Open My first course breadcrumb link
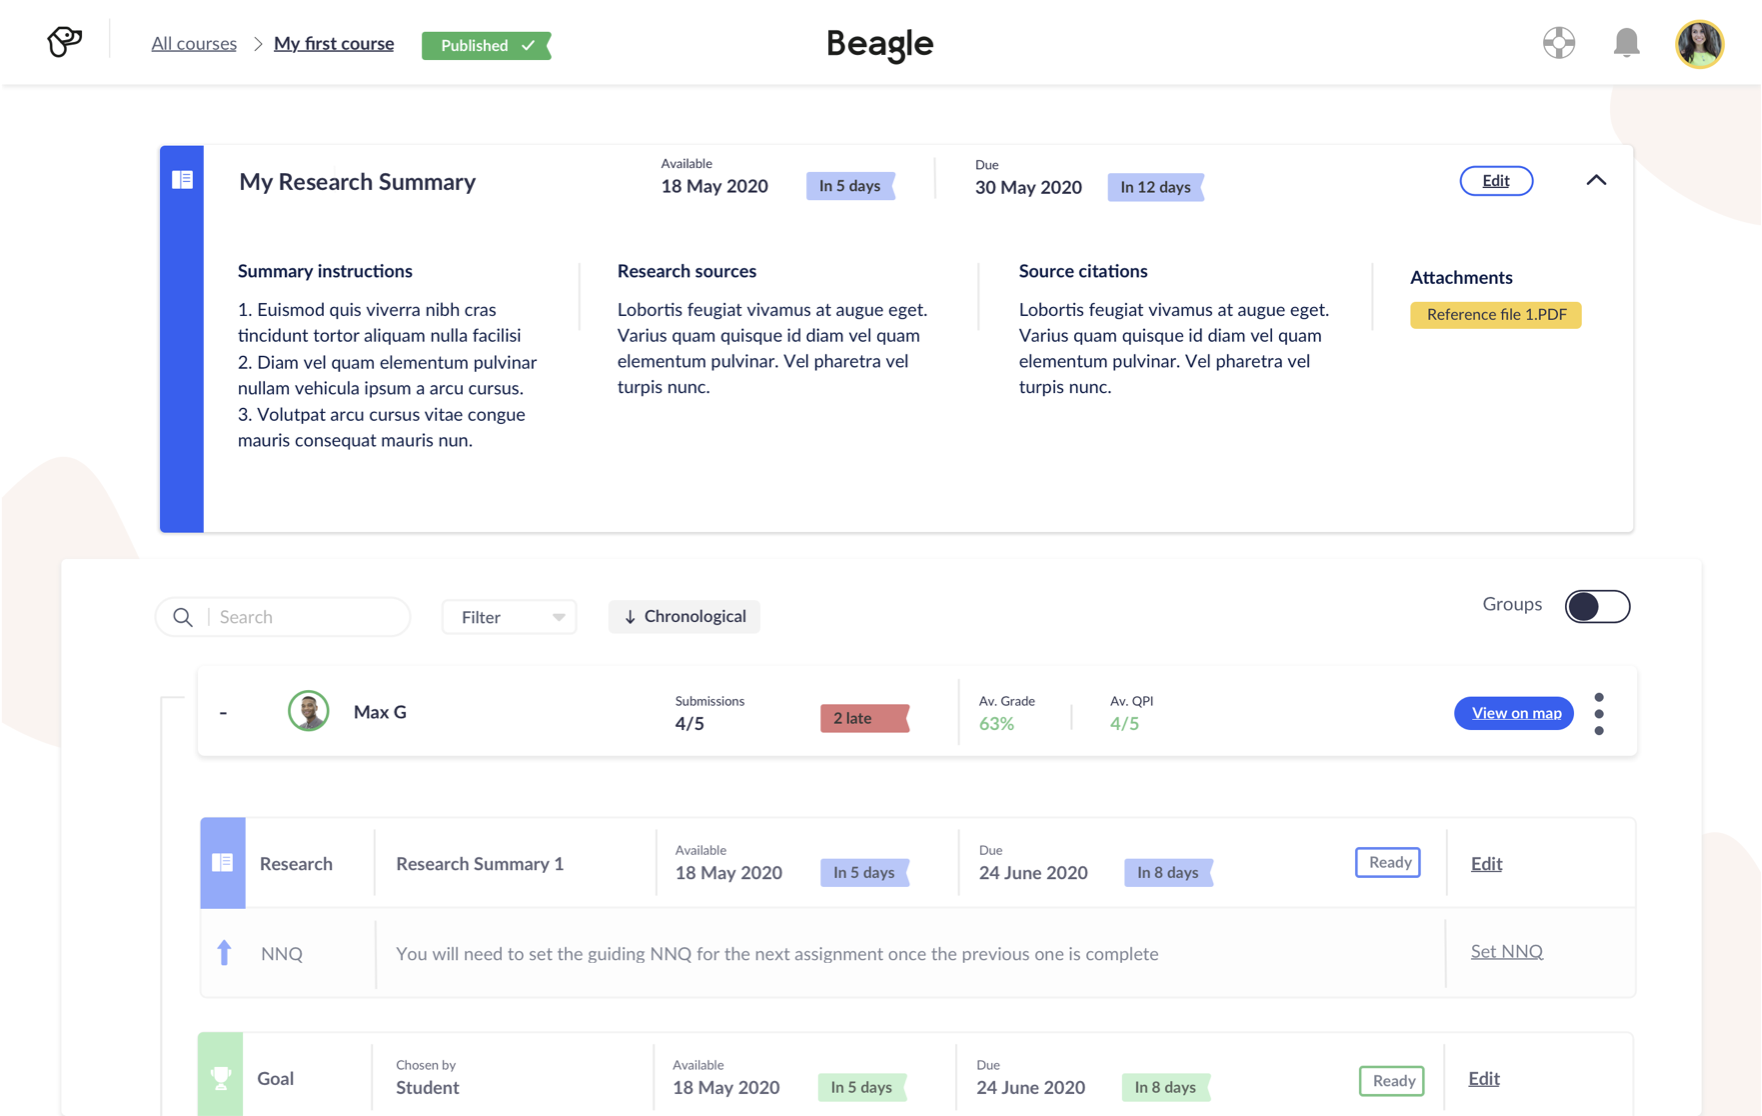The width and height of the screenshot is (1762, 1116). point(334,44)
